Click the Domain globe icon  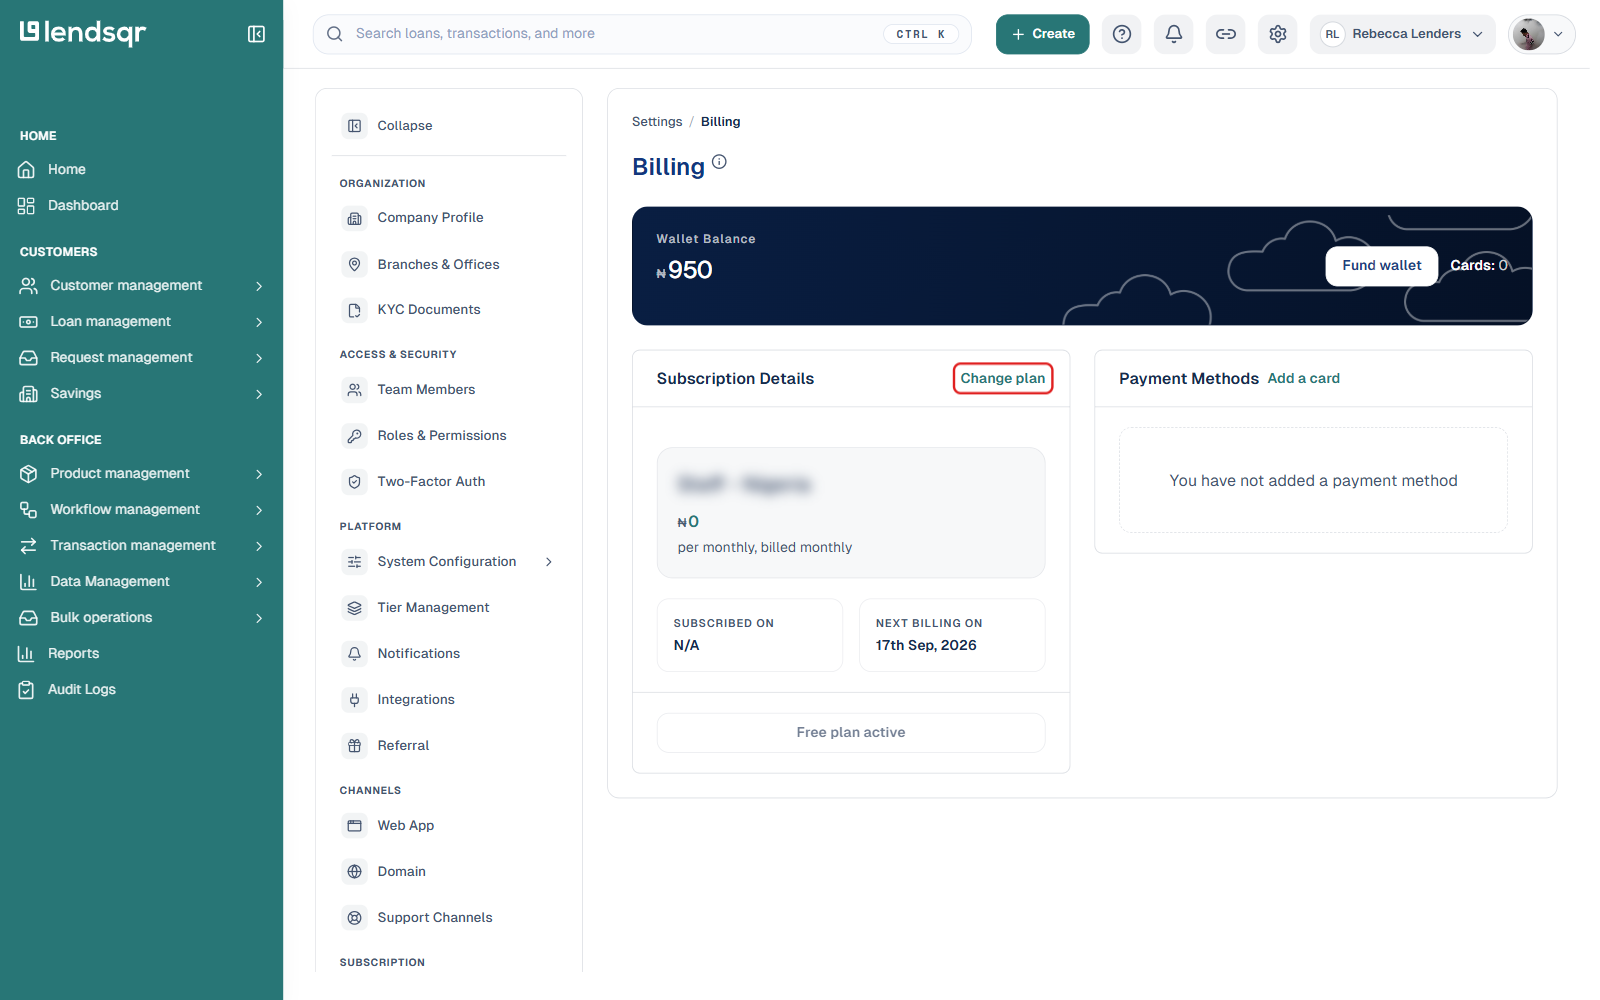354,872
